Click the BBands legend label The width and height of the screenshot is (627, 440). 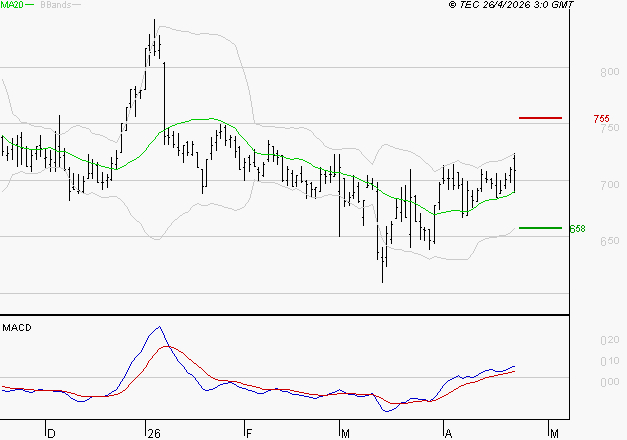pyautogui.click(x=56, y=4)
